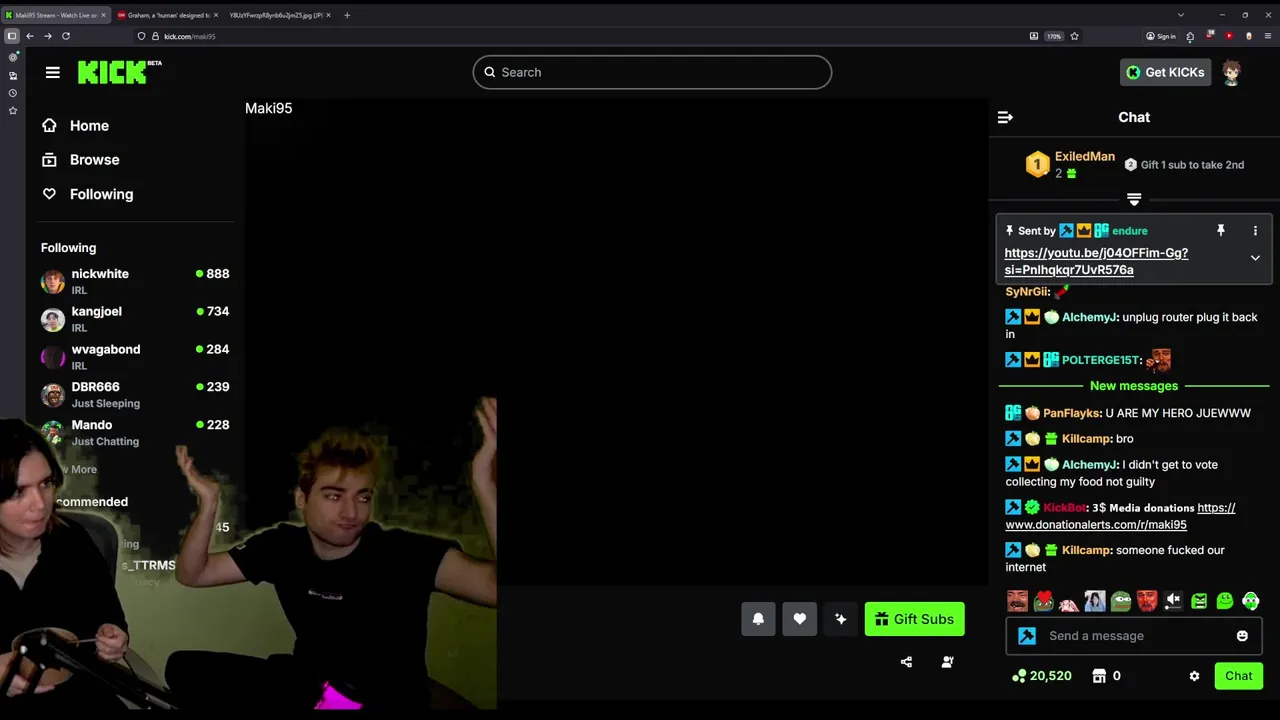1280x720 pixels.
Task: Enable stream notifications with the bell button
Action: 758,619
